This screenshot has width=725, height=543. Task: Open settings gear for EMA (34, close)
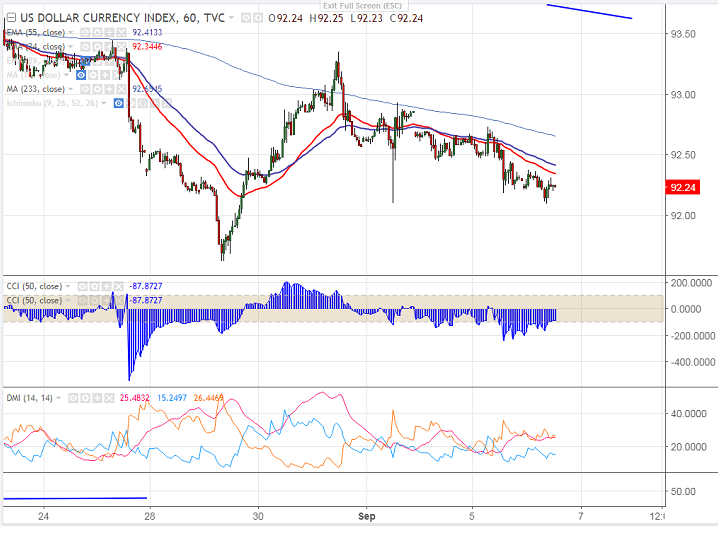click(x=97, y=47)
